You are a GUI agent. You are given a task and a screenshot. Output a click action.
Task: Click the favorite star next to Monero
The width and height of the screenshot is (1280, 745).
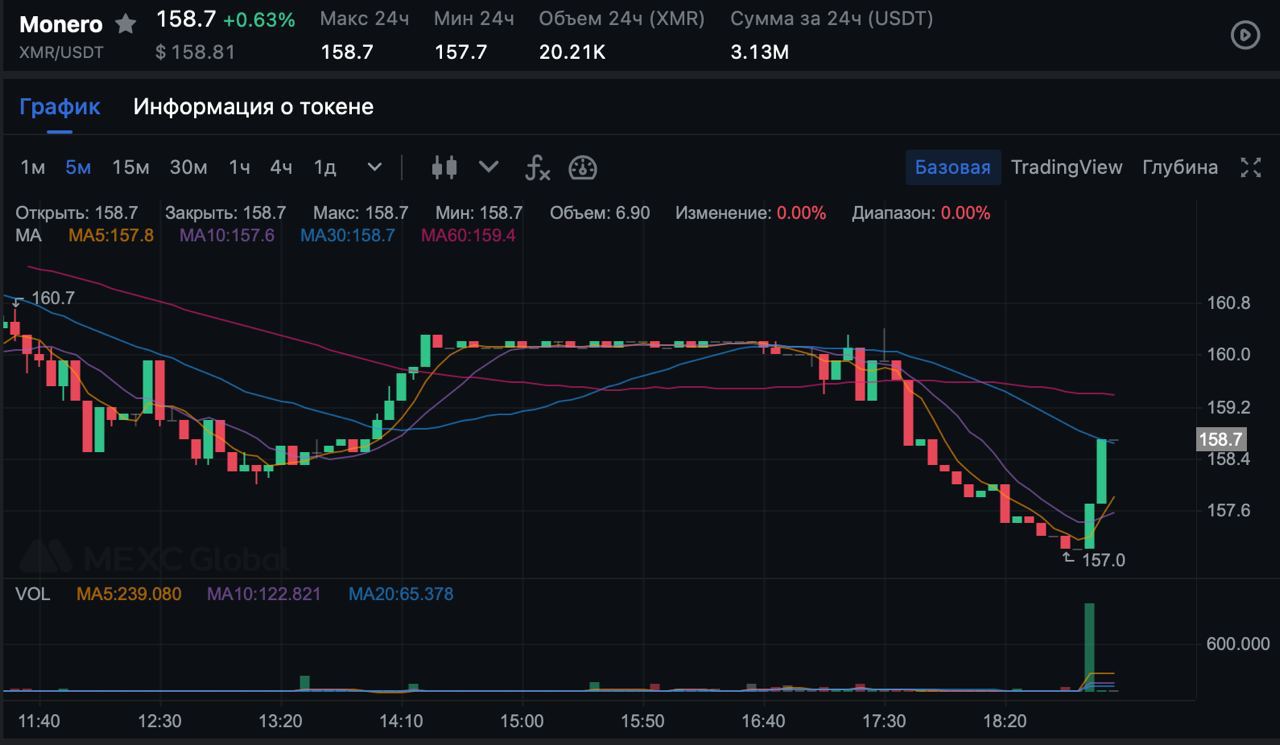coord(125,23)
